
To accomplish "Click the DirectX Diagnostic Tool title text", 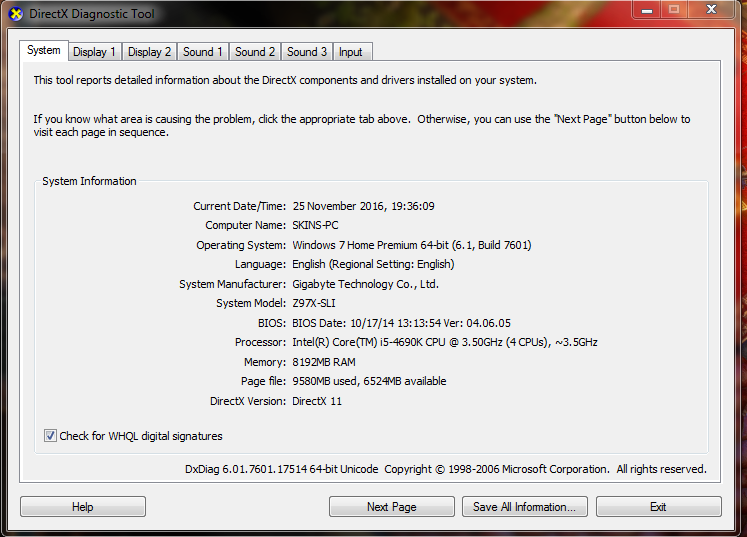I will coord(92,14).
